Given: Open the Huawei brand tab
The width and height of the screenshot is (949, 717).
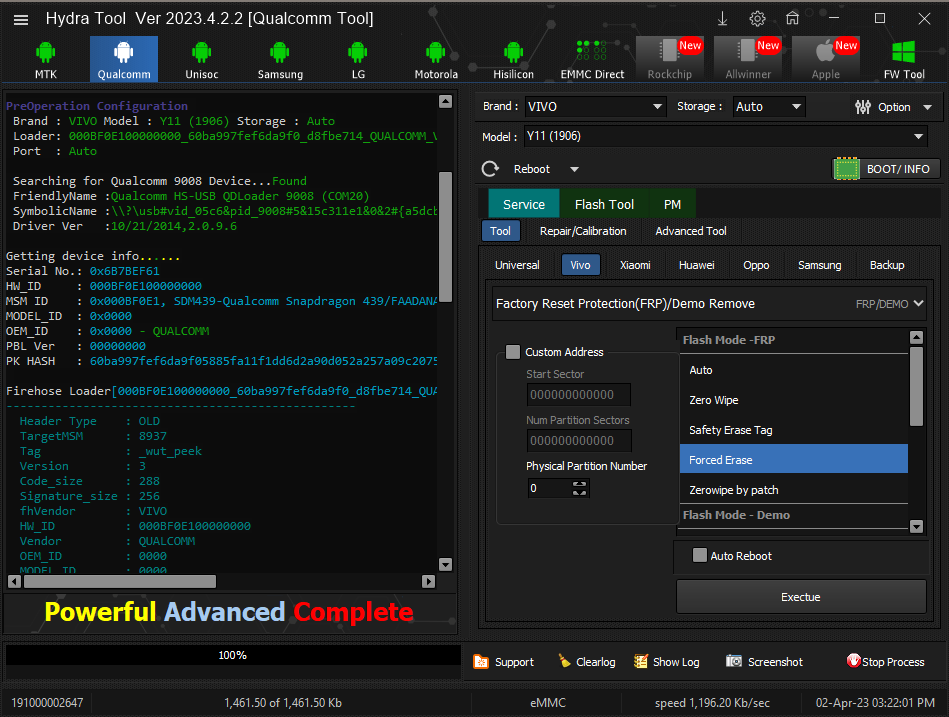Looking at the screenshot, I should (696, 265).
